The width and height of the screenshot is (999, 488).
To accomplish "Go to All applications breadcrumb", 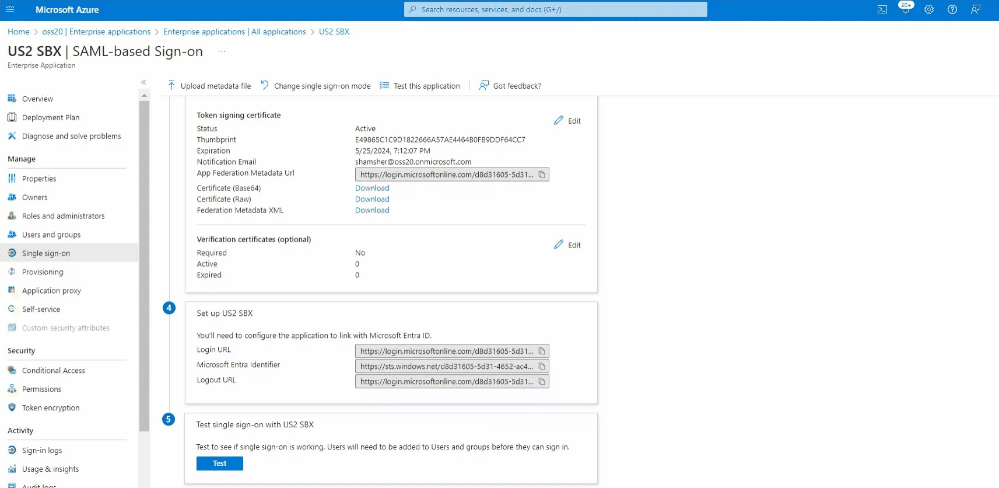I will (x=235, y=31).
